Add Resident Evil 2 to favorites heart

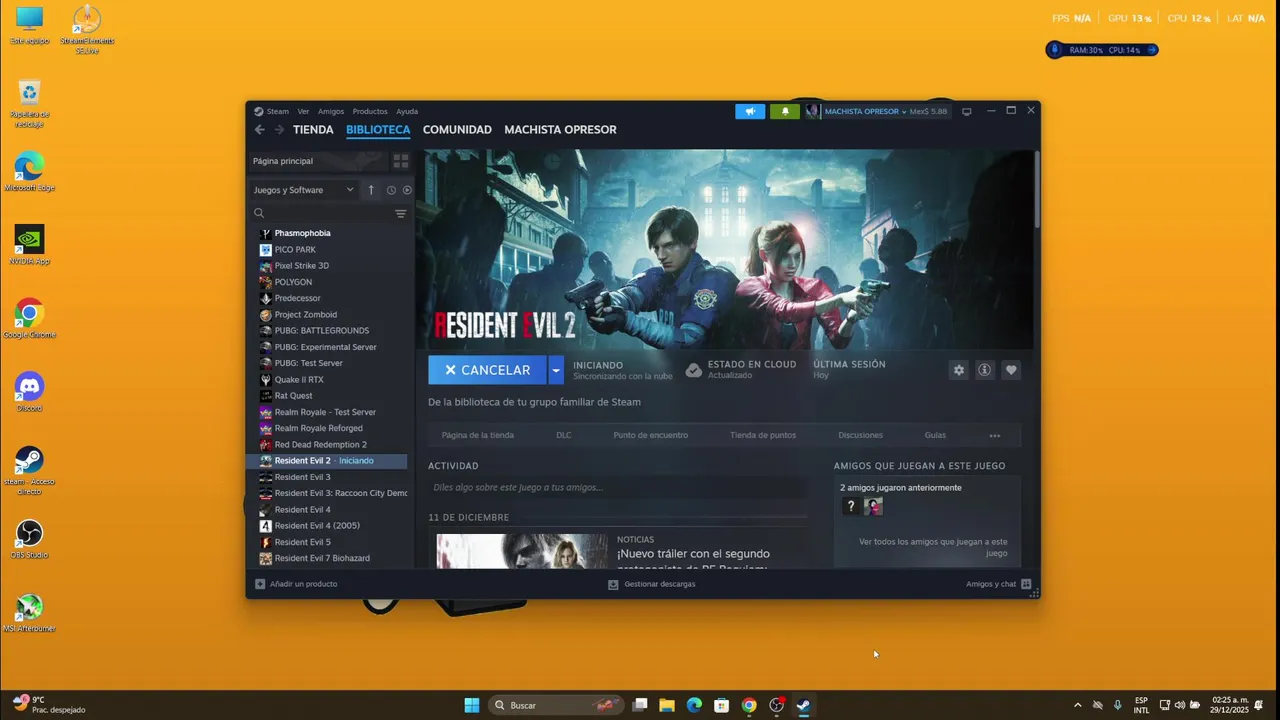(x=1011, y=370)
